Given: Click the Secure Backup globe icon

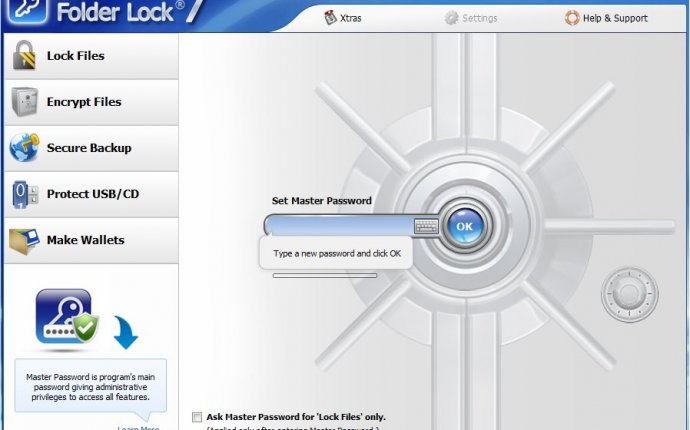Looking at the screenshot, I should (24, 147).
